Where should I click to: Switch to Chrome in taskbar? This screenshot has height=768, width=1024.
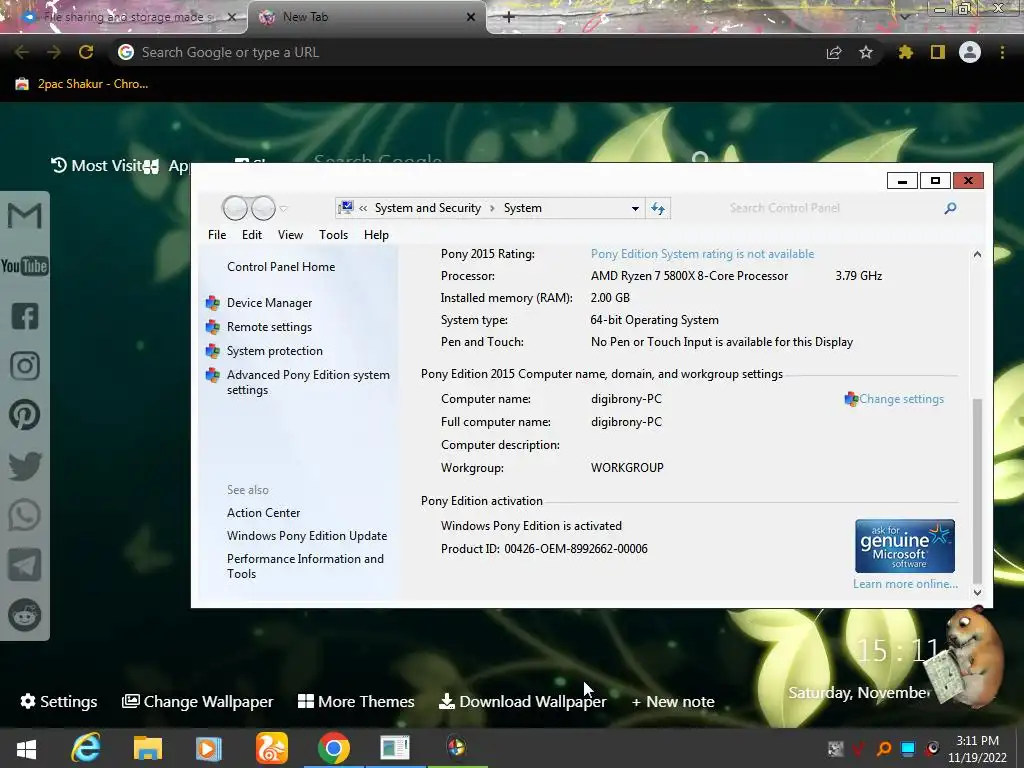click(x=333, y=747)
